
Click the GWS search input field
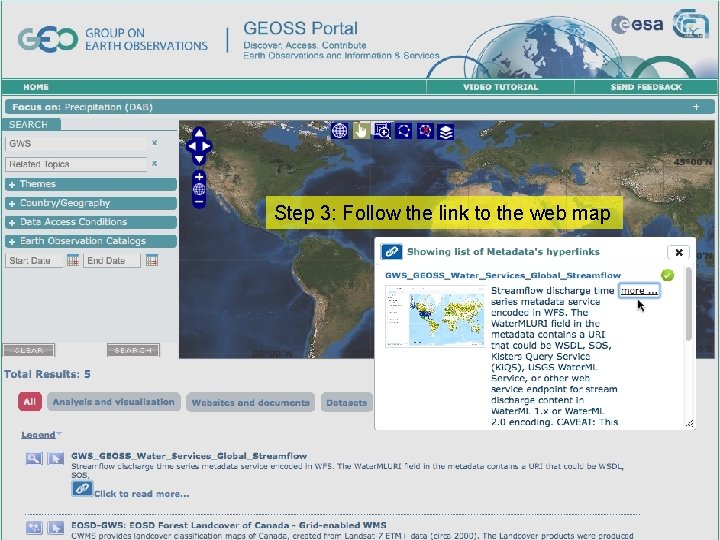(77, 144)
